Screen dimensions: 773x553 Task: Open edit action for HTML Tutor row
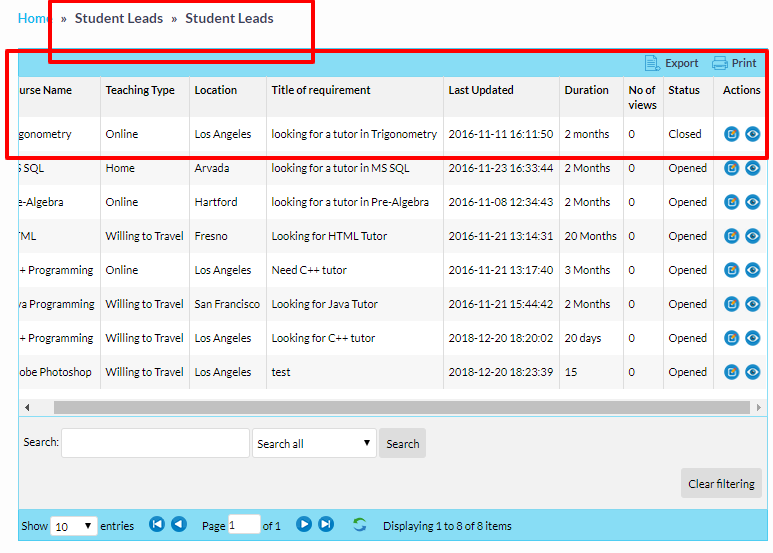click(732, 236)
